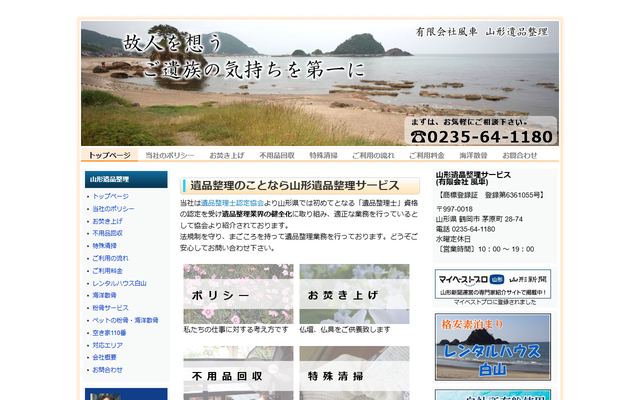The width and height of the screenshot is (640, 400).
Task: Open 海洋散骨 link in left sidebar list
Action: coord(104,295)
